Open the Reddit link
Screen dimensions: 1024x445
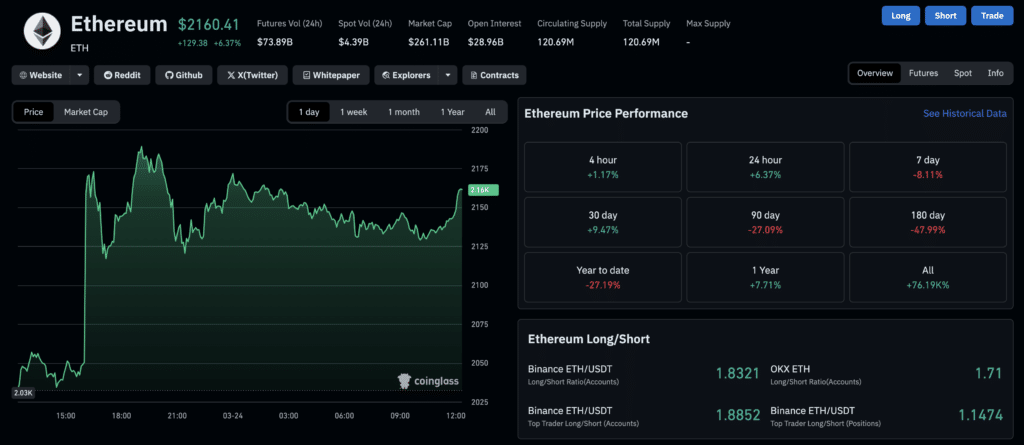[122, 75]
